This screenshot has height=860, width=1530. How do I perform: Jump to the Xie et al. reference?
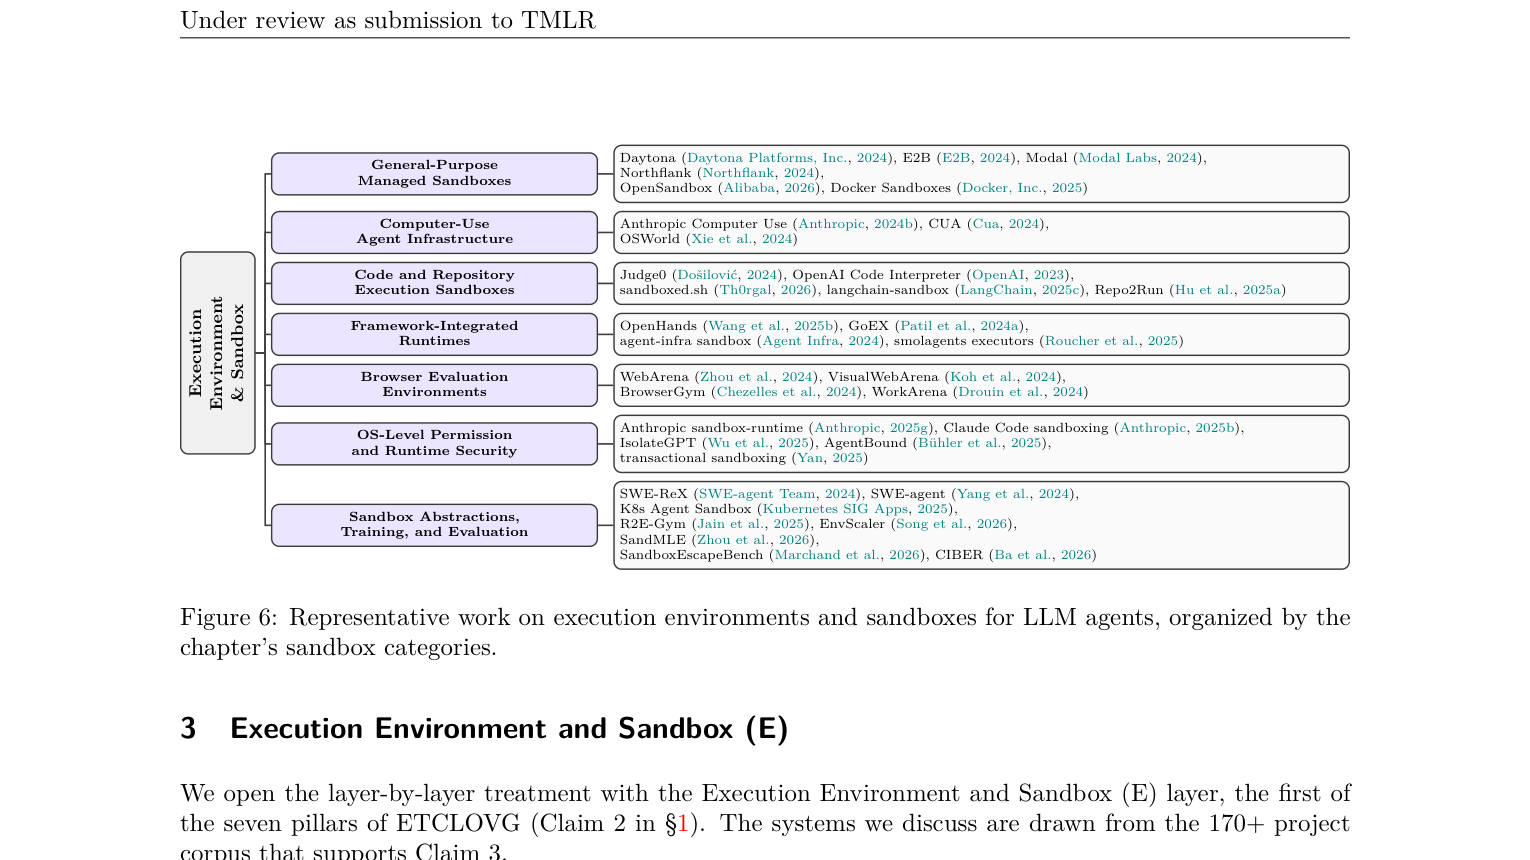[x=742, y=239]
